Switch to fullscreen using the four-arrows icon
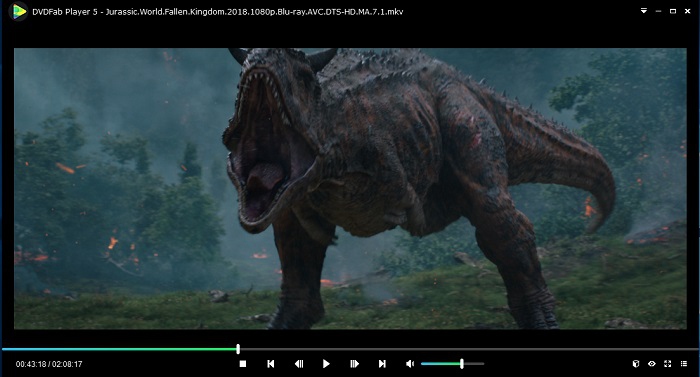This screenshot has width=700, height=377. point(668,364)
